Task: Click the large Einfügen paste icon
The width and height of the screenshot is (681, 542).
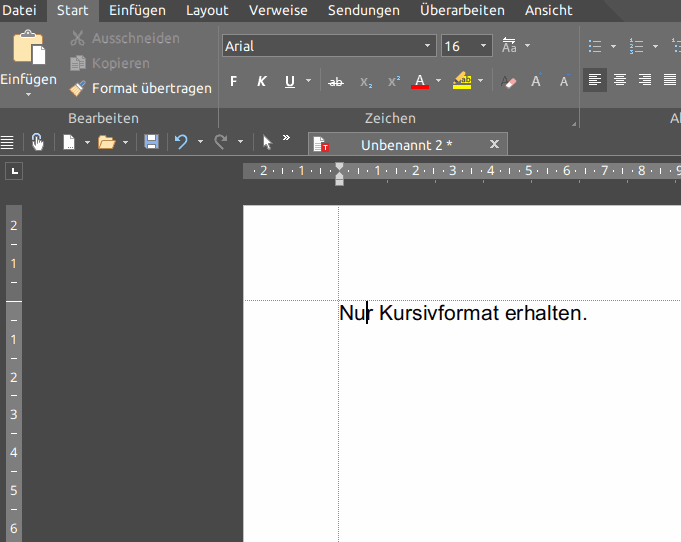Action: click(x=29, y=47)
